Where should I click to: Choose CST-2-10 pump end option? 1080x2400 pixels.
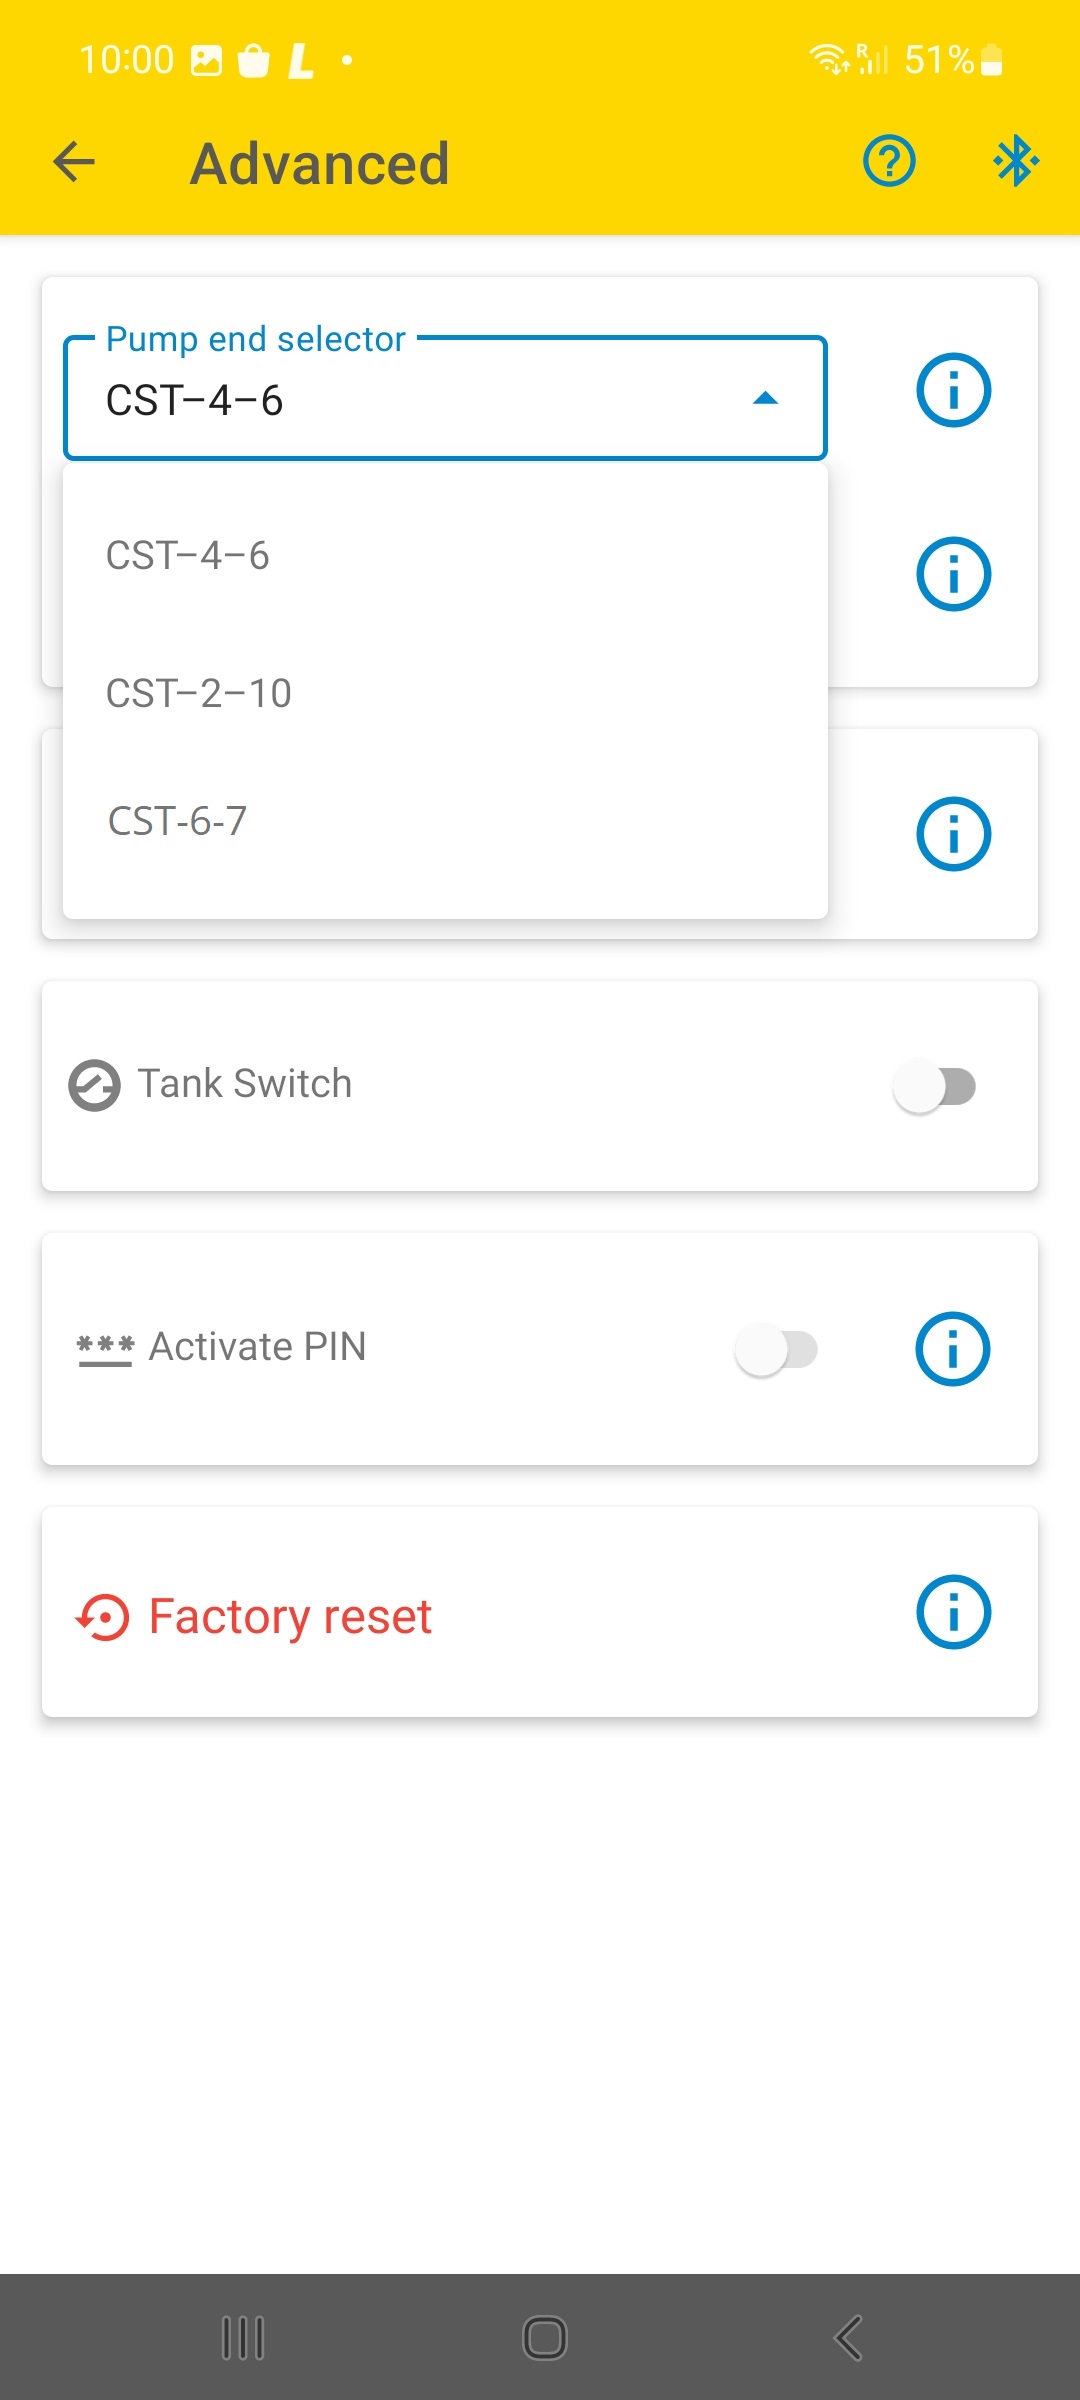(x=445, y=693)
